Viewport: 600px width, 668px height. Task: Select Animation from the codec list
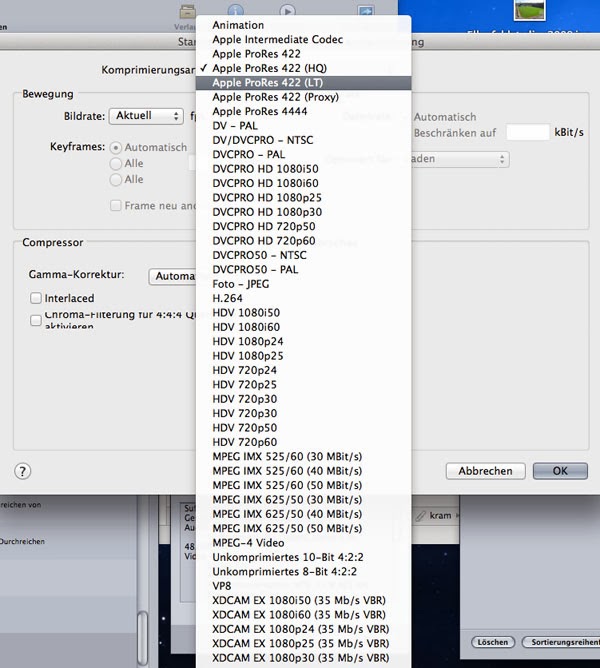point(303,25)
